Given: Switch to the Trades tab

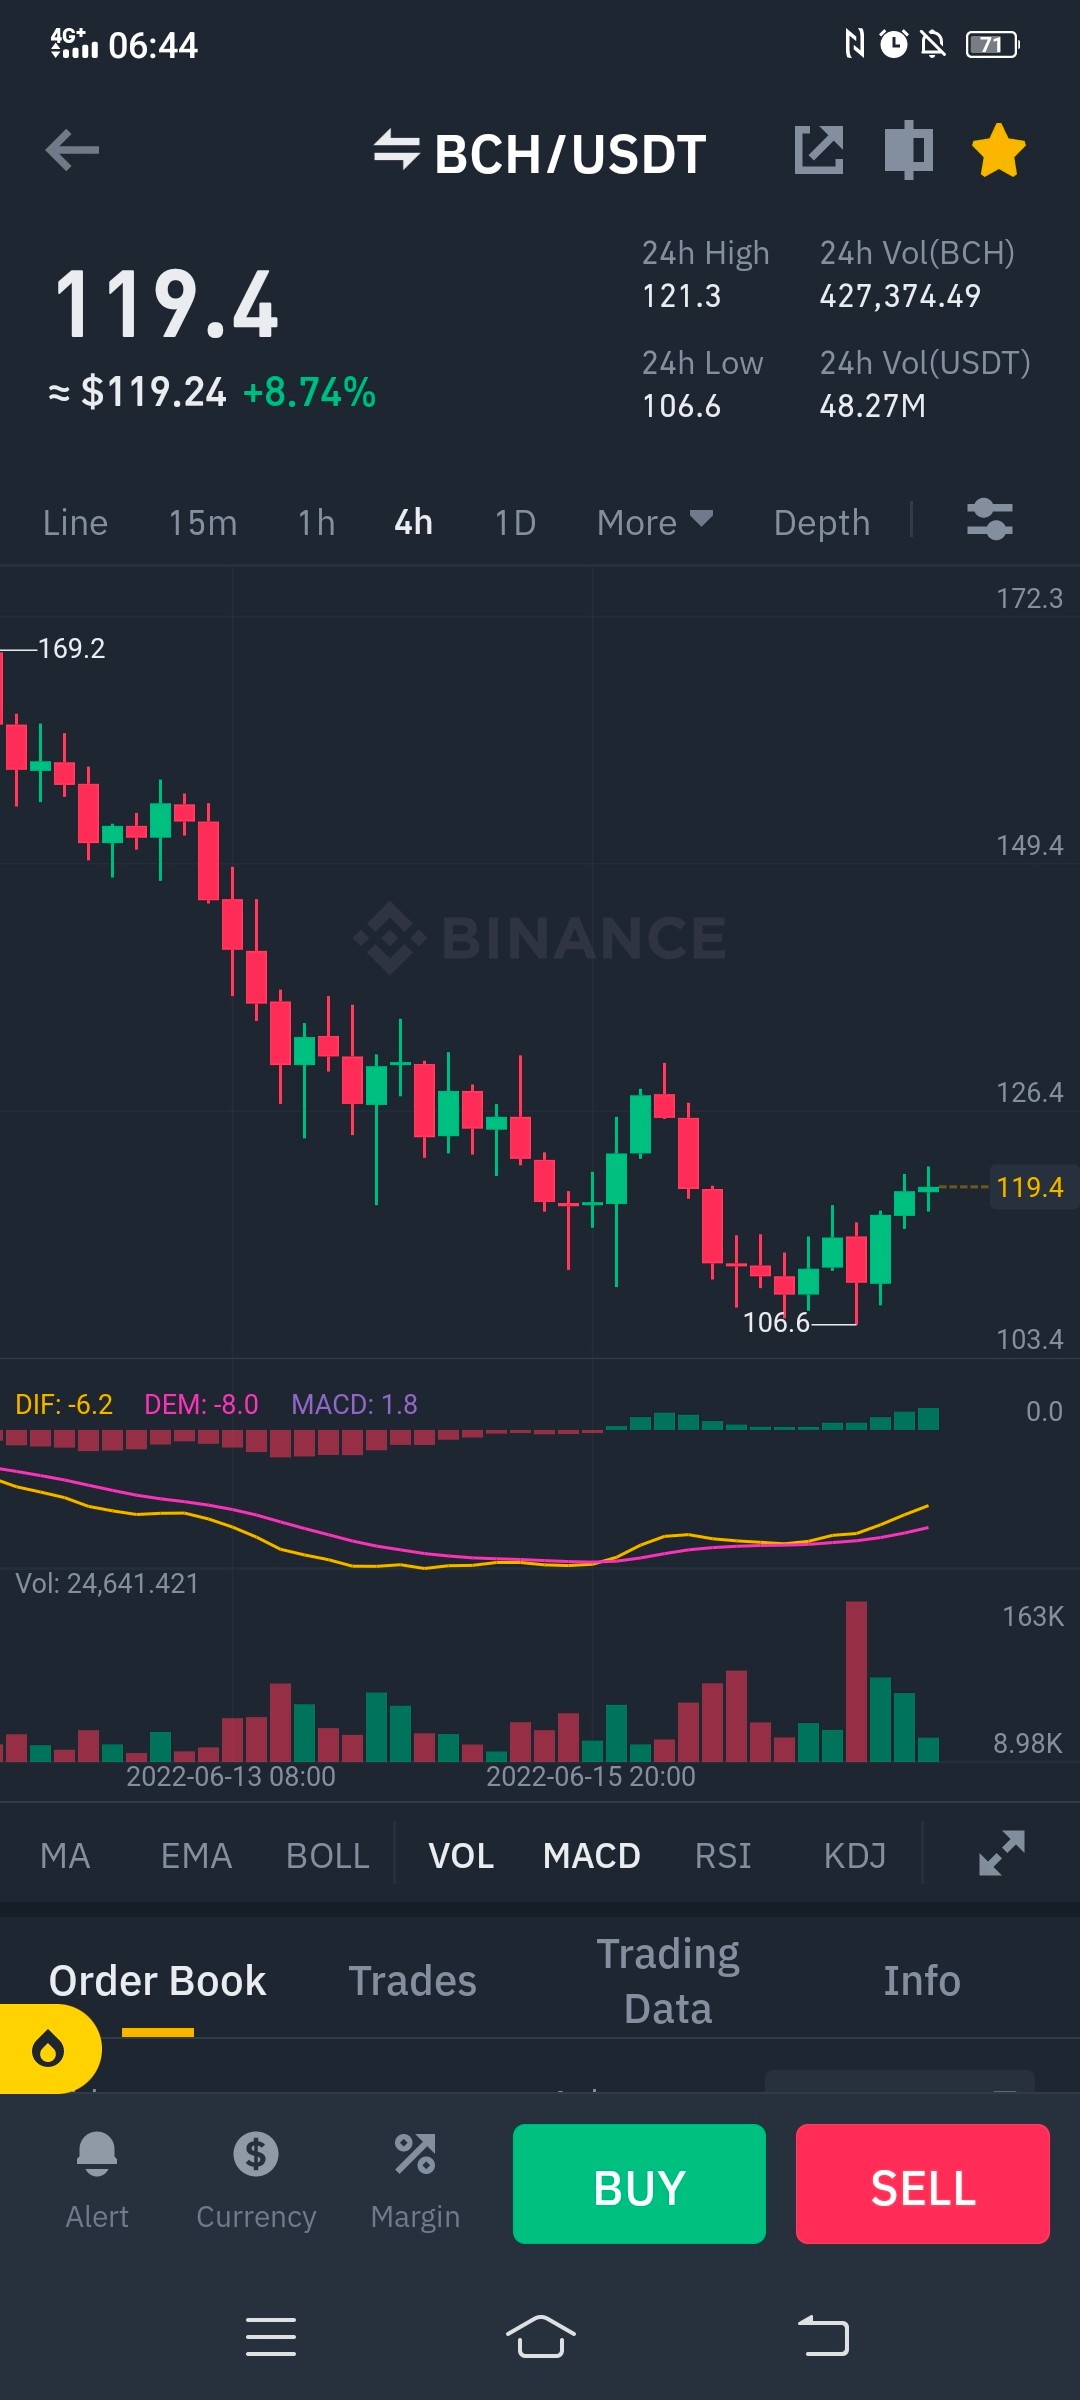Looking at the screenshot, I should (412, 1981).
